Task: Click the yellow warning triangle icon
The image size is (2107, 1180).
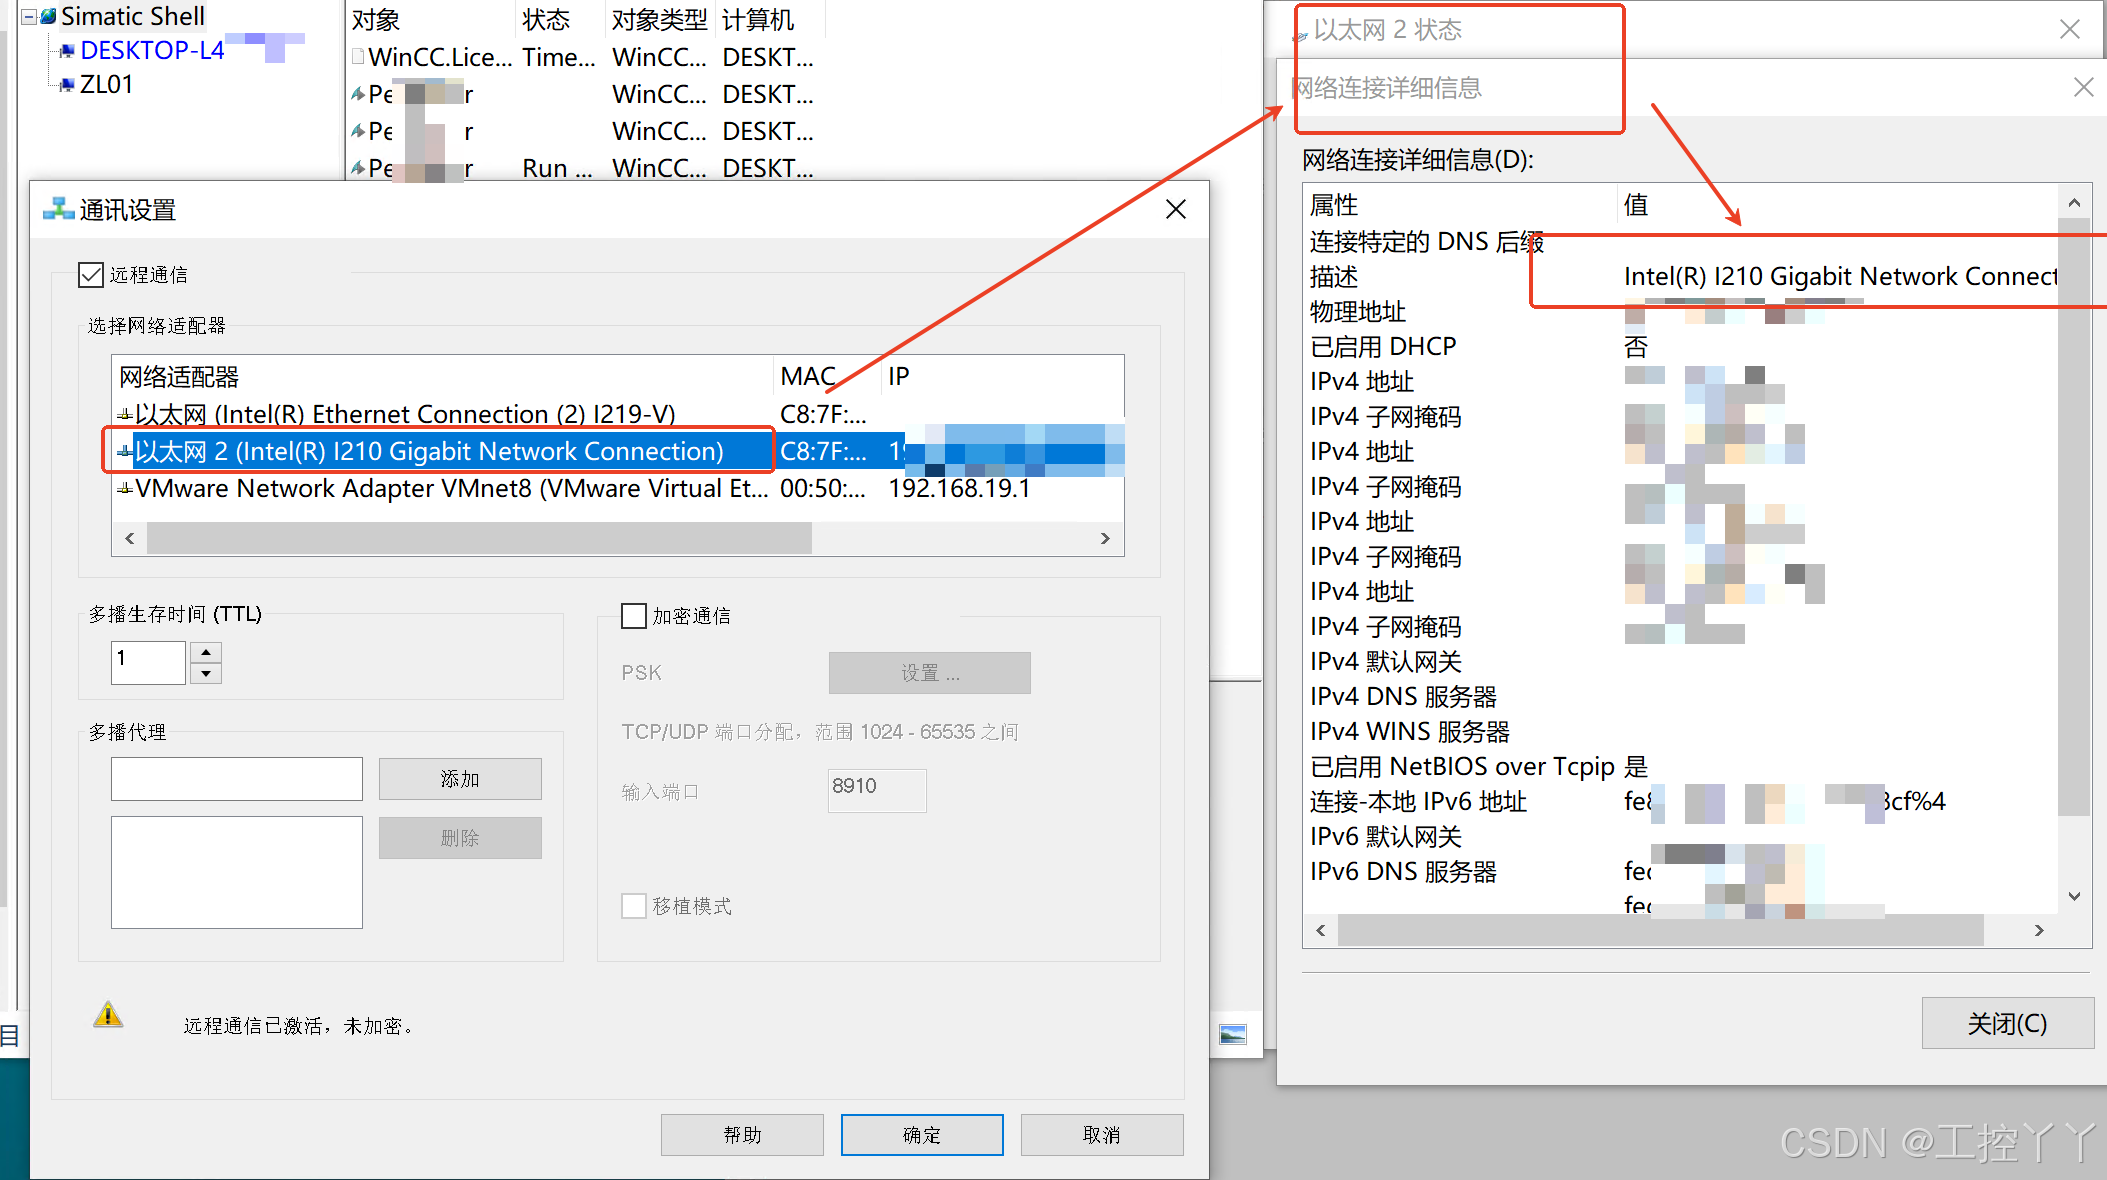Action: (x=108, y=1016)
